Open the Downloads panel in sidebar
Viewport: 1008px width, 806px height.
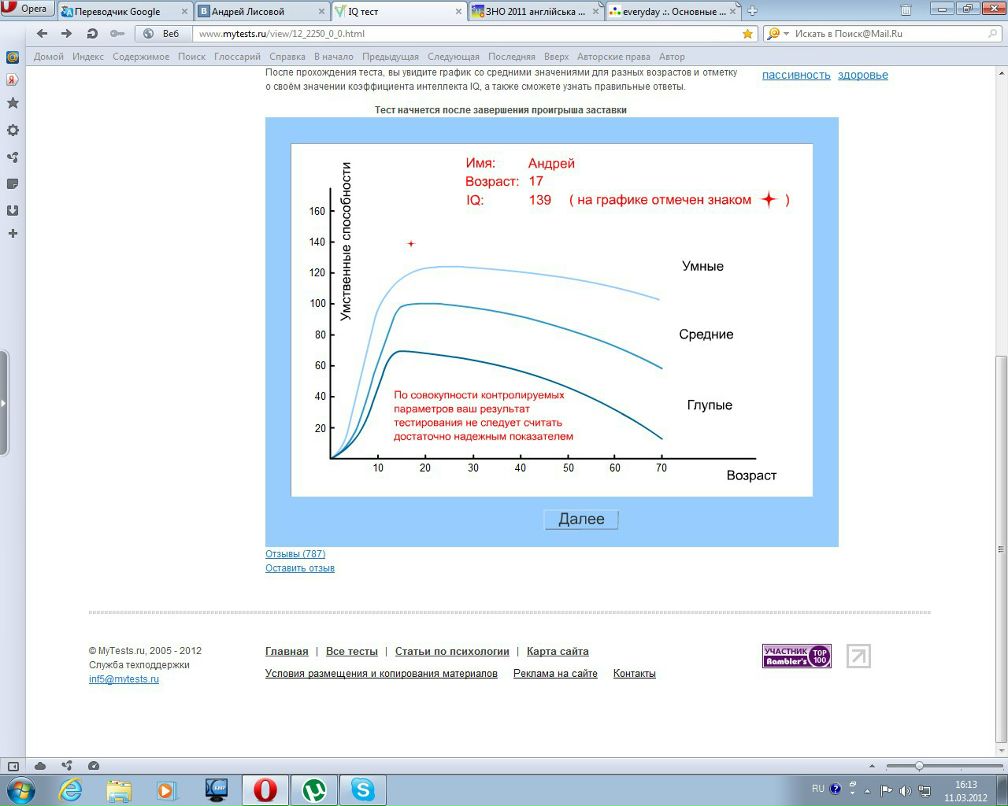click(13, 210)
